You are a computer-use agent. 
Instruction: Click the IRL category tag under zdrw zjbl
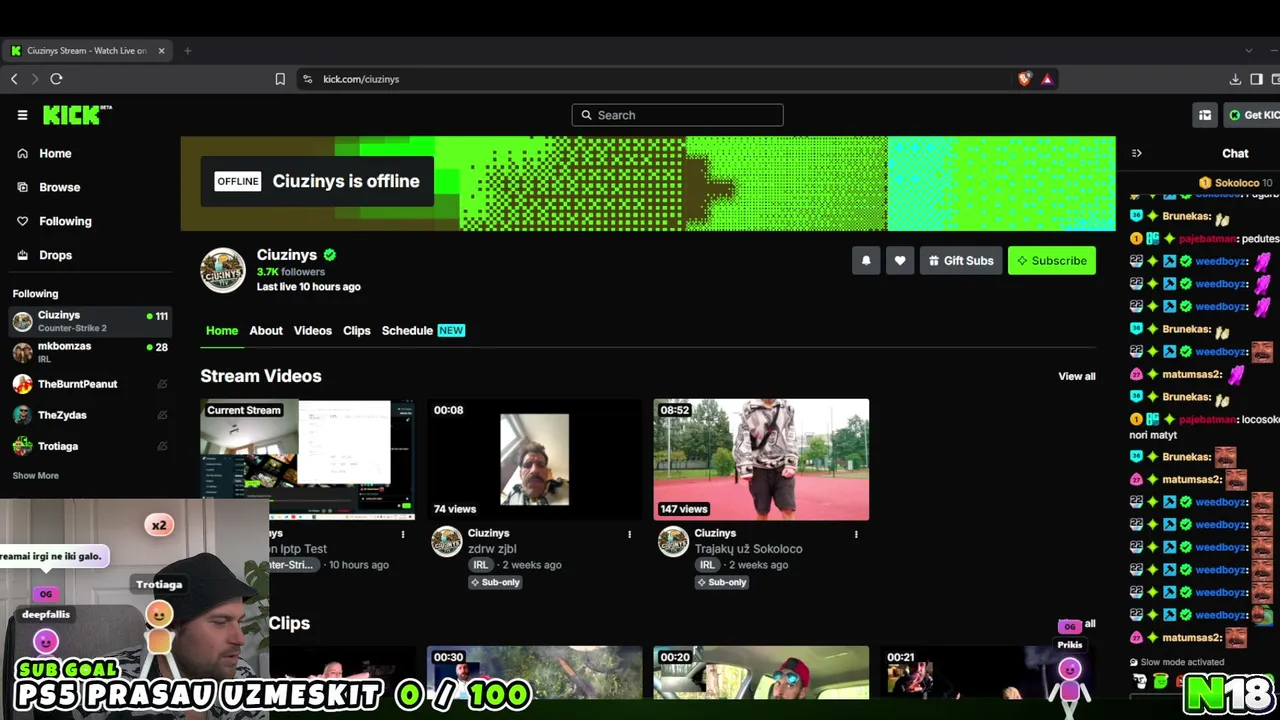pyautogui.click(x=480, y=565)
